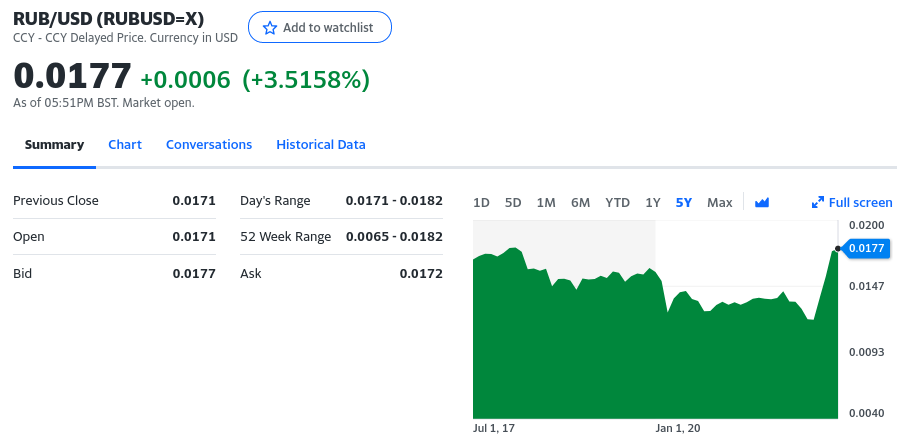The height and width of the screenshot is (443, 897).
Task: Add RUB/USD to watchlist
Action: (x=320, y=27)
